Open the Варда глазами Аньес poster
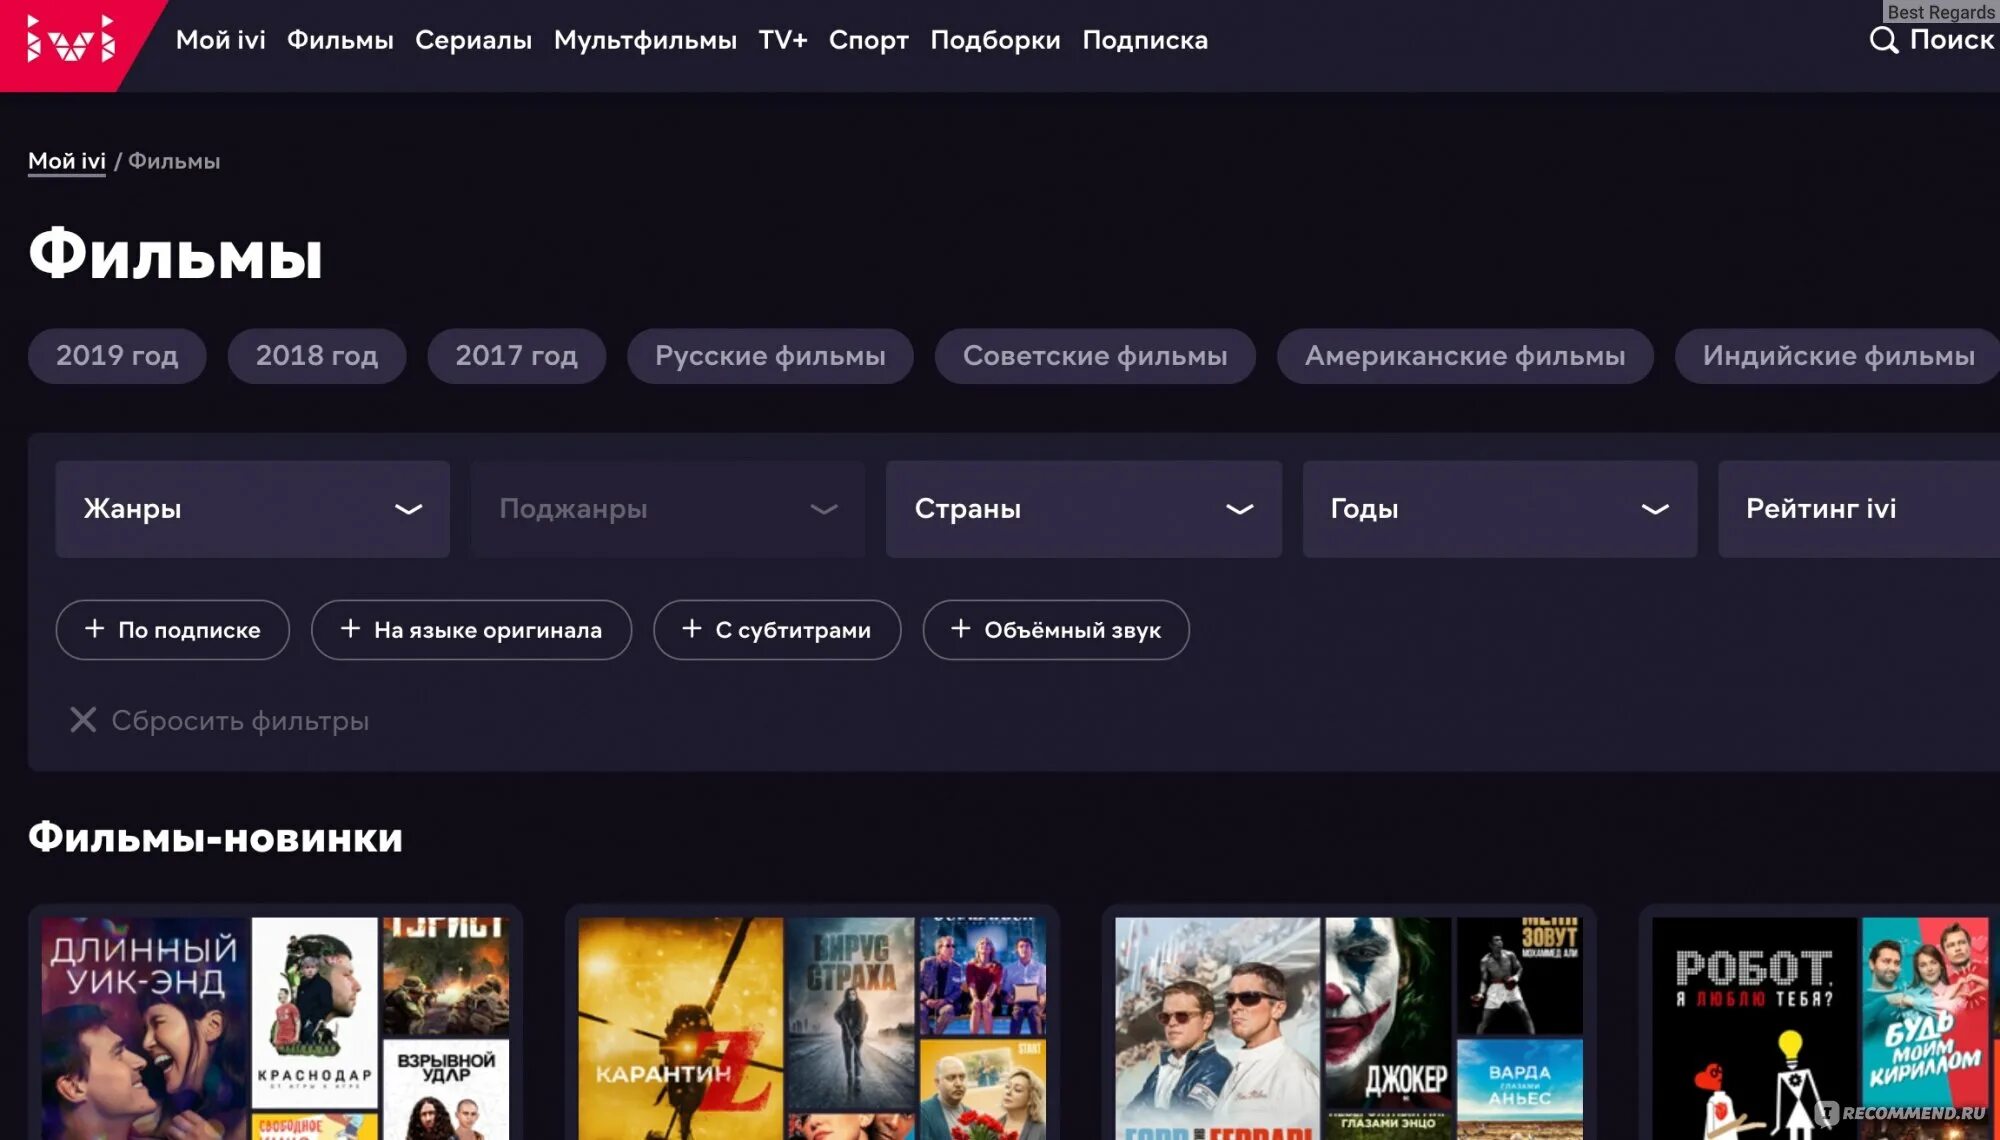Viewport: 2000px width, 1140px height. (1520, 1090)
